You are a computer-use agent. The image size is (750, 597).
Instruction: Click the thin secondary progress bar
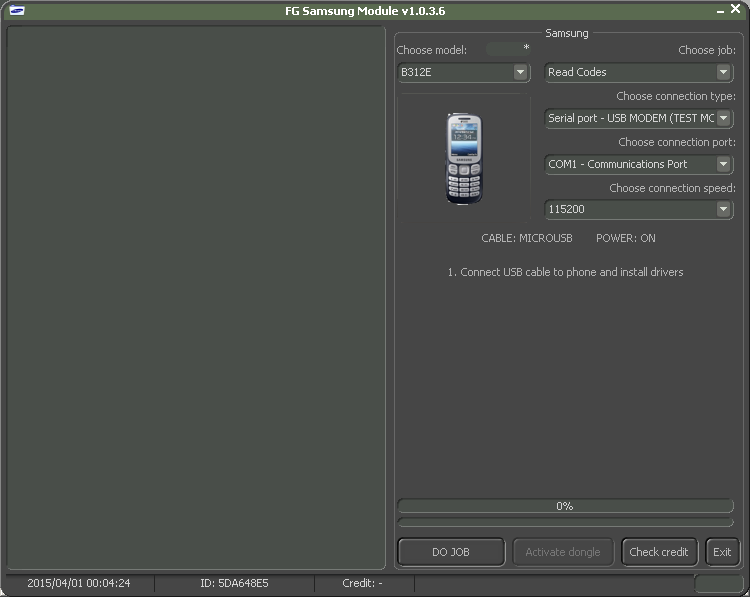pyautogui.click(x=565, y=522)
